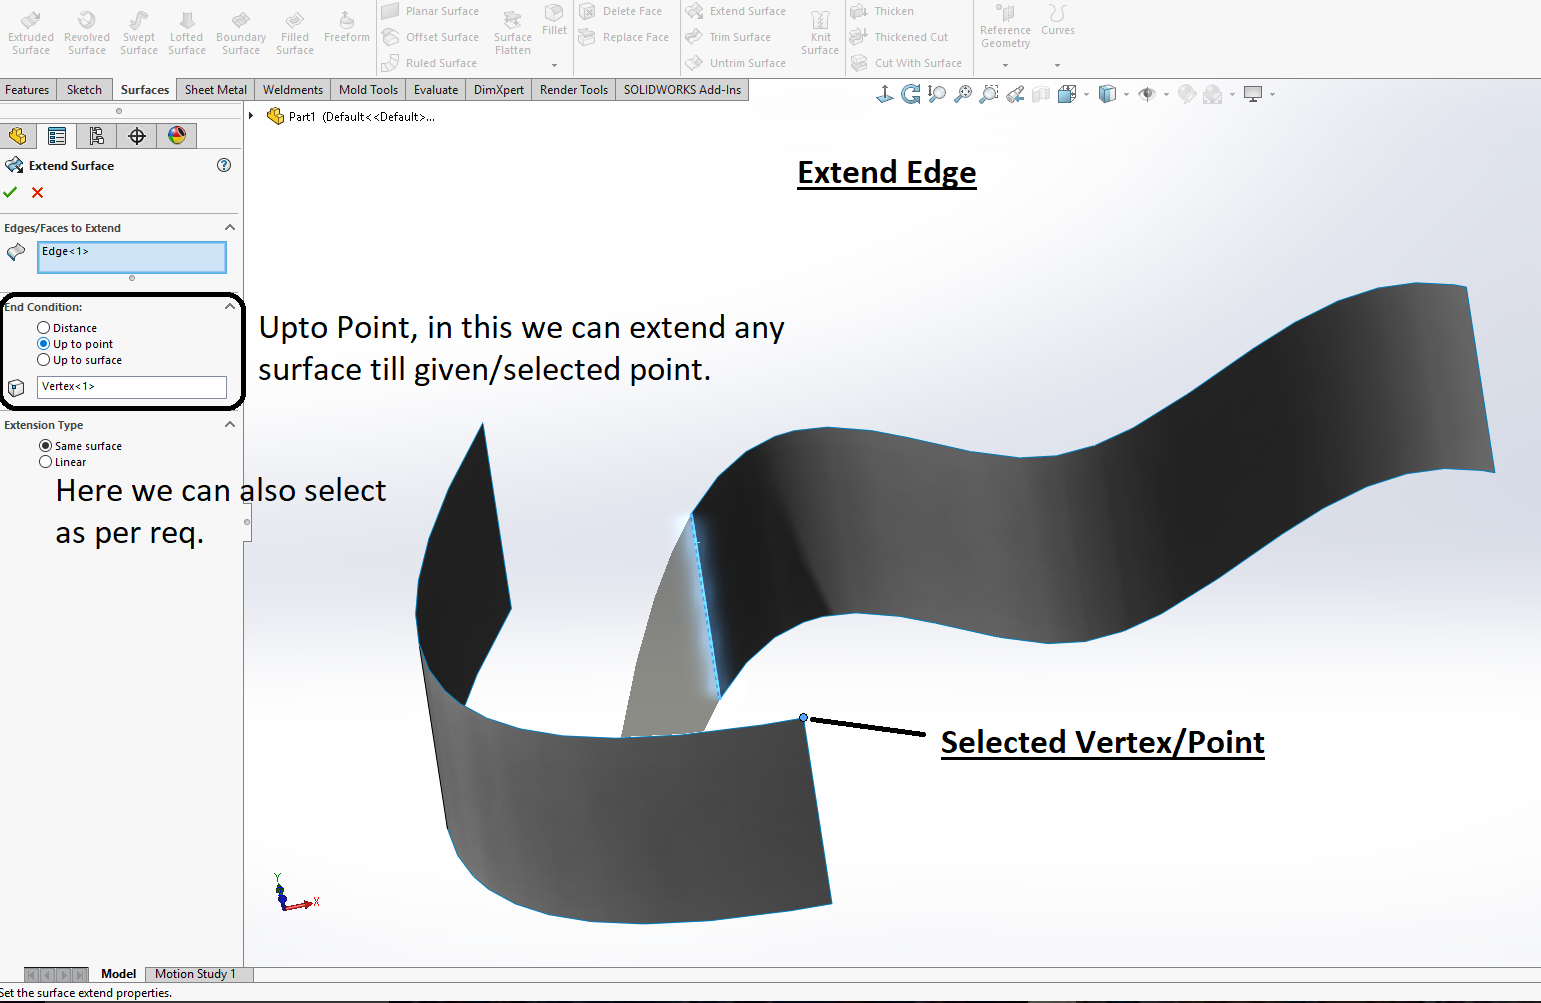Open the Display Style dropdown arrow
Image resolution: width=1541 pixels, height=1003 pixels.
[x=1126, y=95]
